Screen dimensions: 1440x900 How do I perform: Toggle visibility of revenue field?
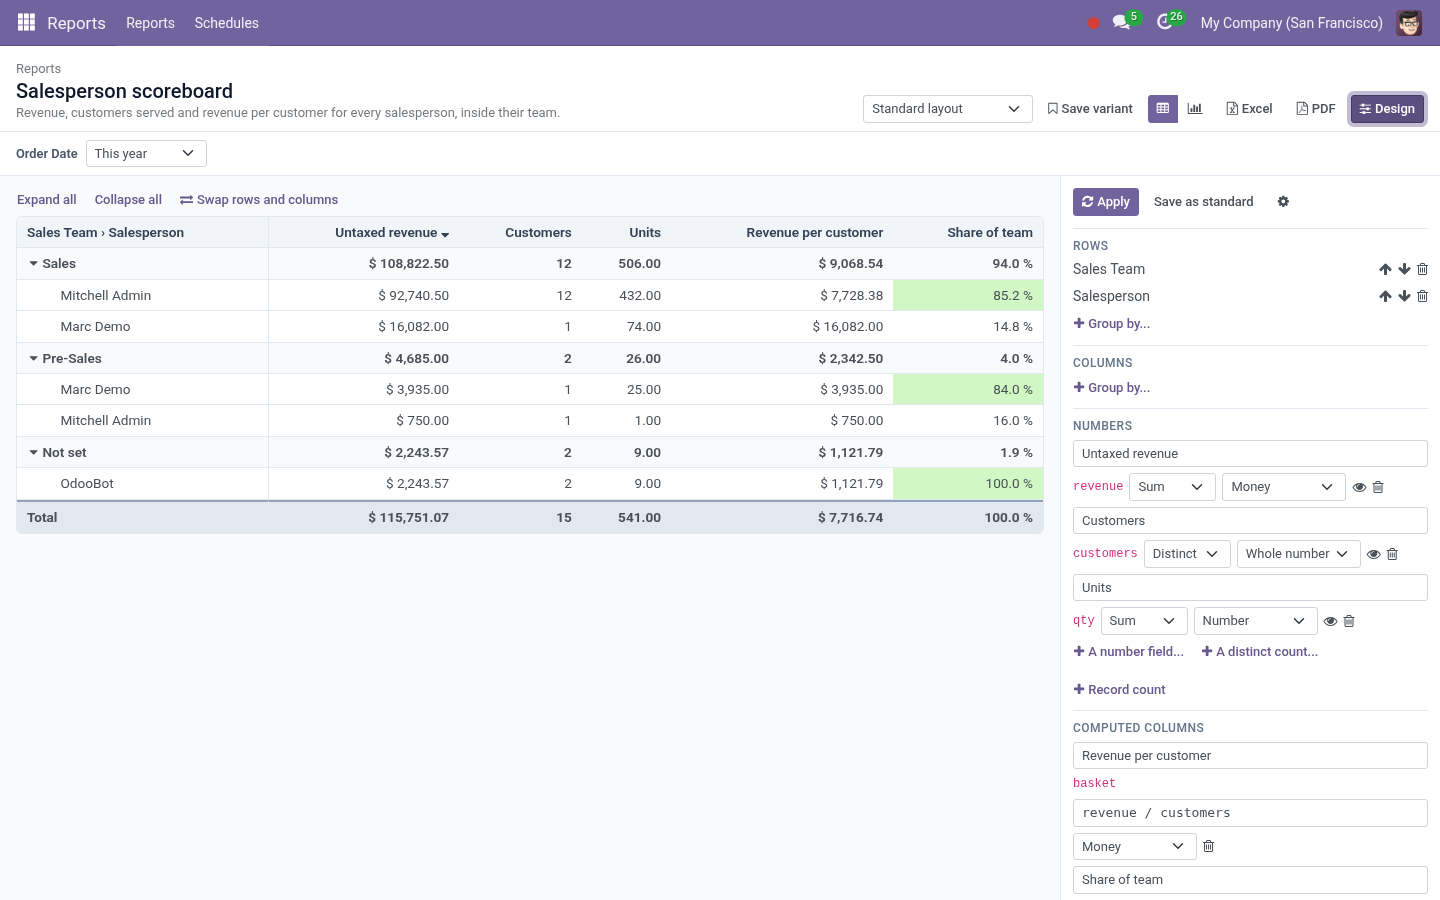1359,487
